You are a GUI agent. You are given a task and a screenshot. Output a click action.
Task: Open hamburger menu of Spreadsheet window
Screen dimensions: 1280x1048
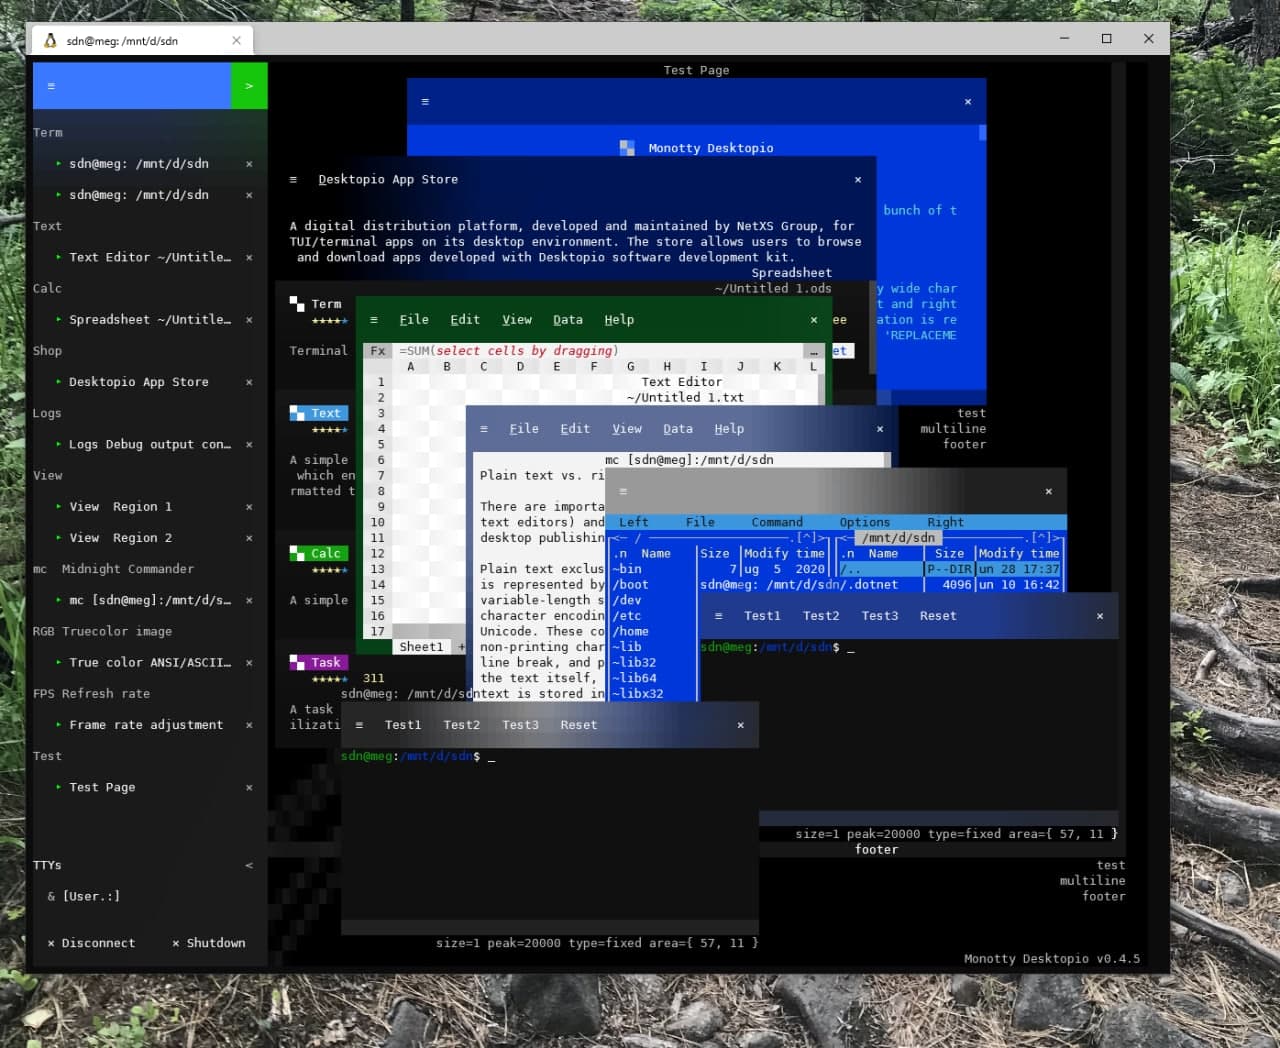[374, 320]
